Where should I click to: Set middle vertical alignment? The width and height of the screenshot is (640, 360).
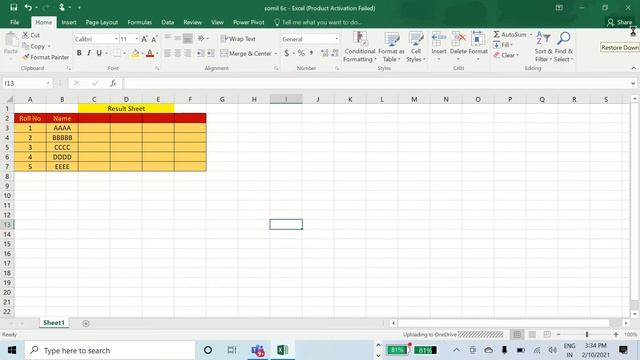click(x=178, y=38)
